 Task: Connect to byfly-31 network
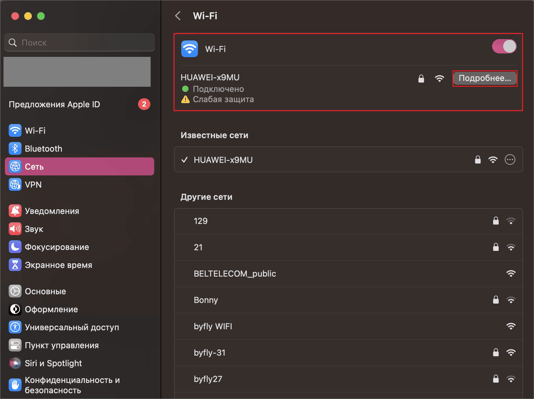coord(348,353)
